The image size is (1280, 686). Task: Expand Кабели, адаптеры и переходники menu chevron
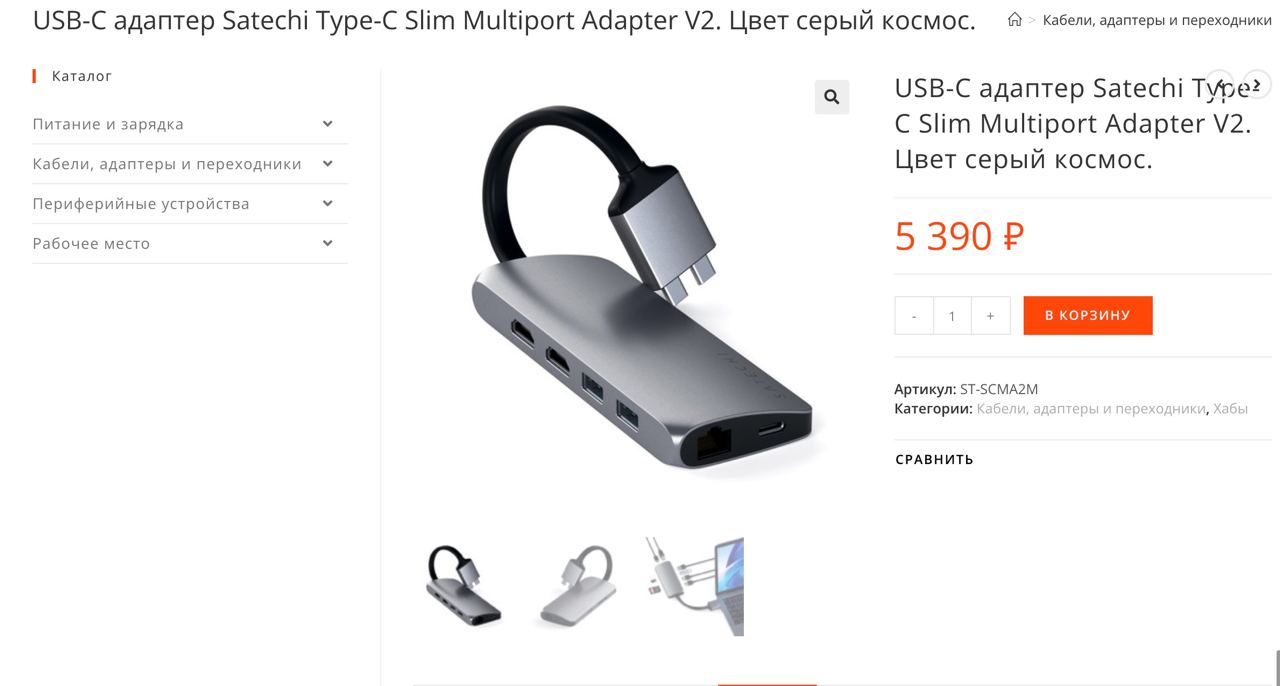(x=327, y=164)
